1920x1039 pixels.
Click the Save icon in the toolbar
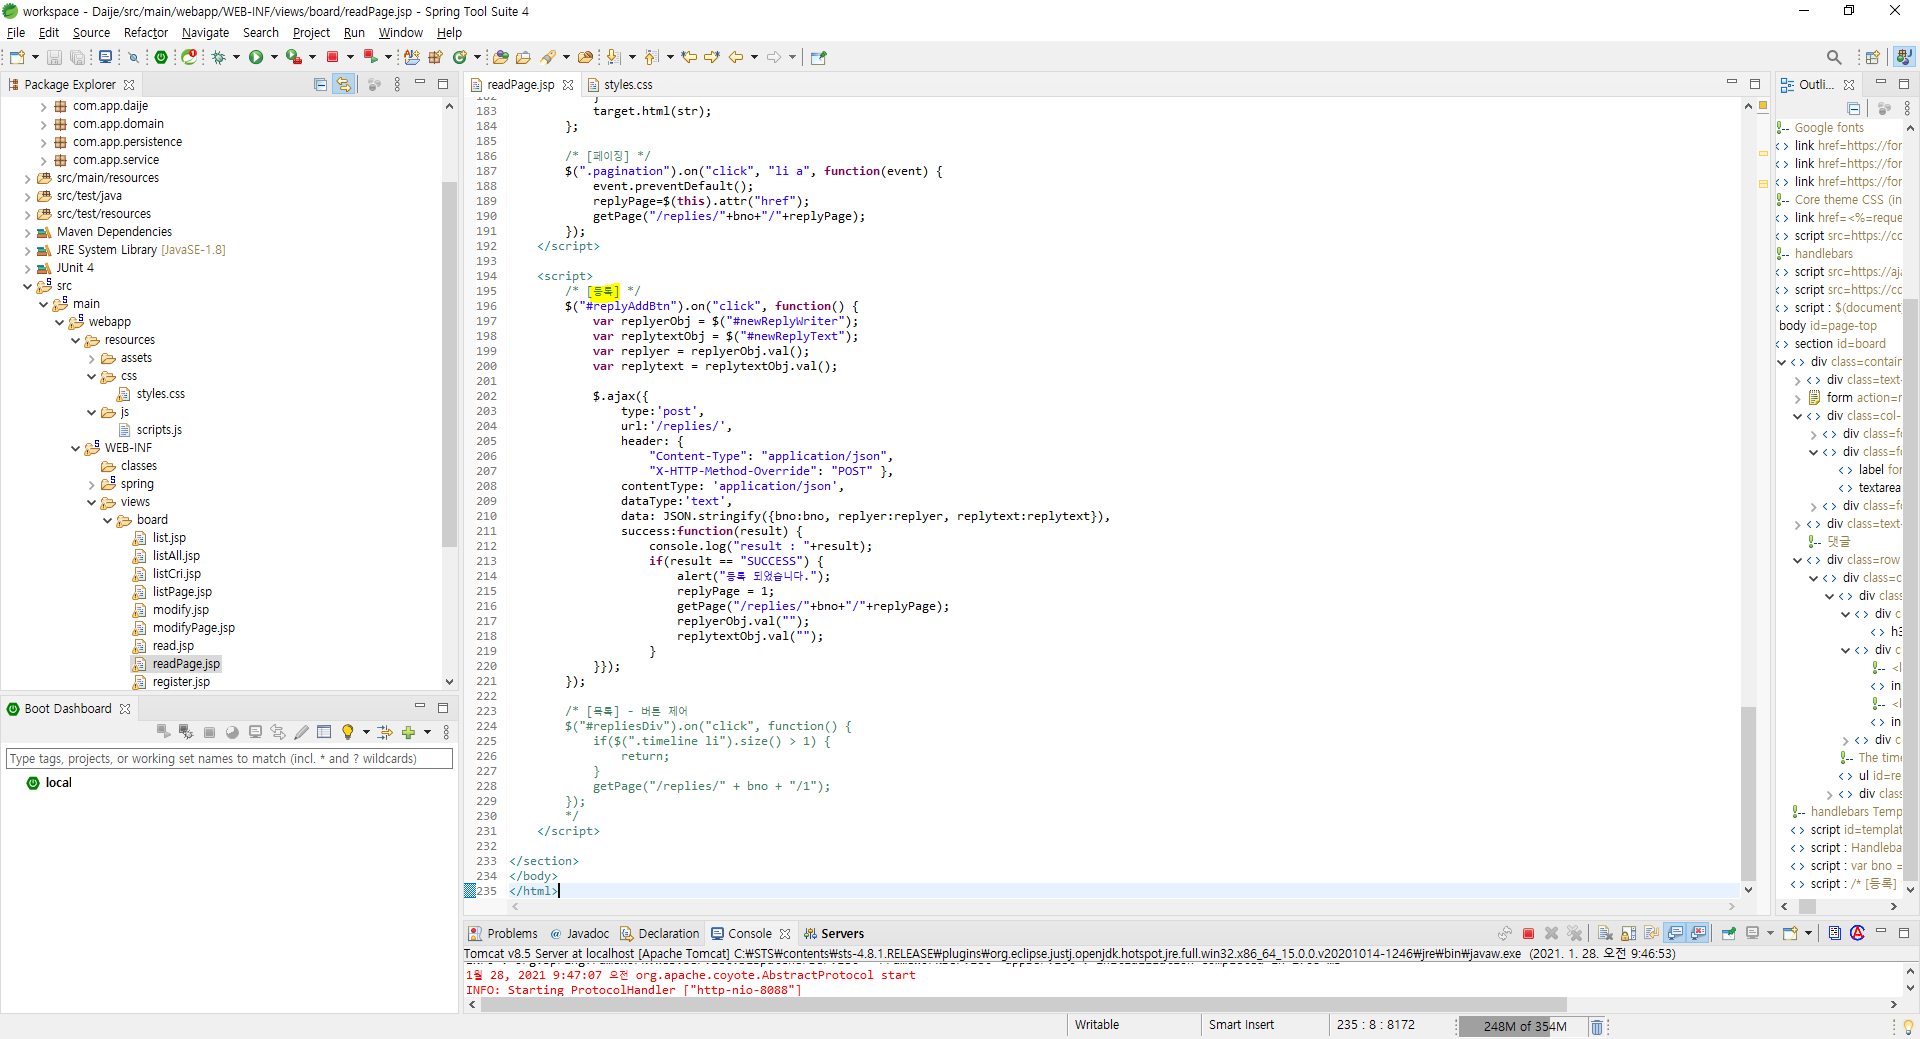pyautogui.click(x=55, y=57)
